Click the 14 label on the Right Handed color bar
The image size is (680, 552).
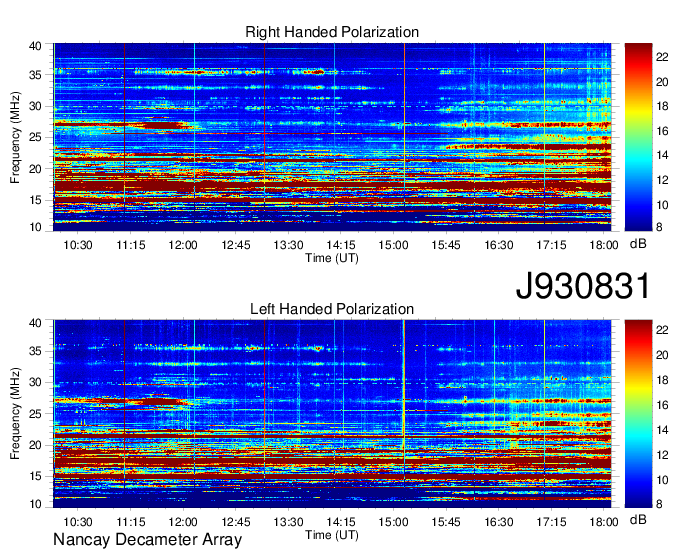662,155
